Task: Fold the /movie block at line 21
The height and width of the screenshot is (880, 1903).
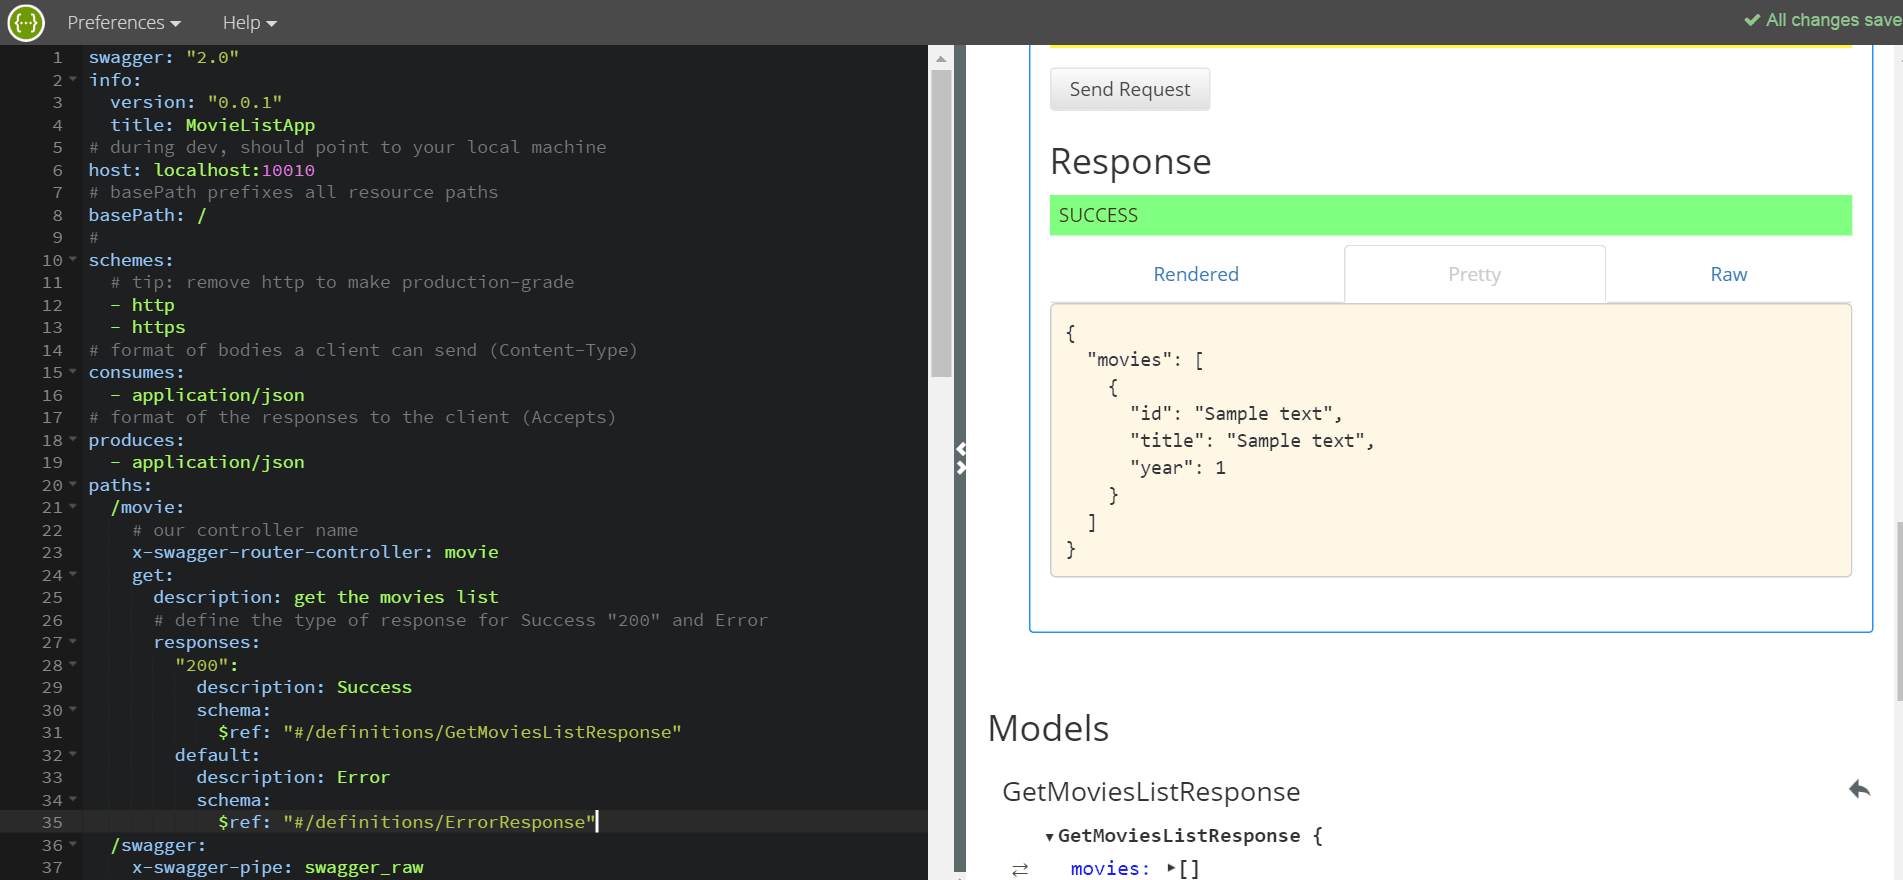Action: (73, 507)
